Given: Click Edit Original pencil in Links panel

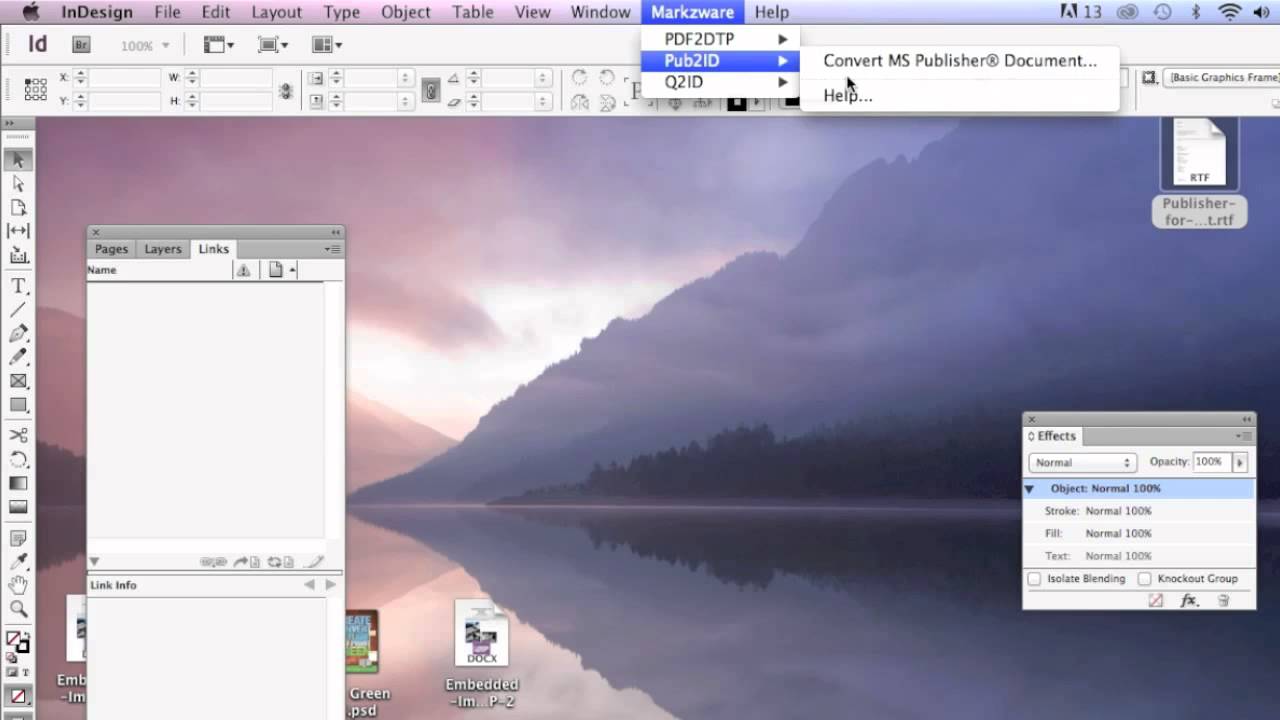Looking at the screenshot, I should click(313, 562).
